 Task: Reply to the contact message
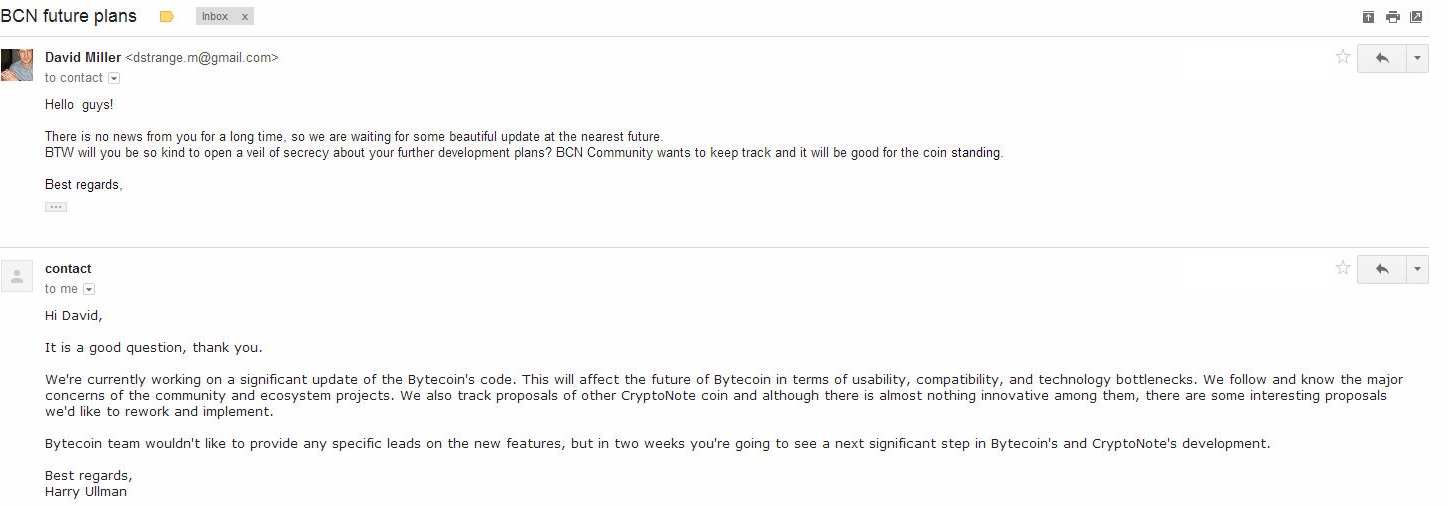click(x=1382, y=269)
